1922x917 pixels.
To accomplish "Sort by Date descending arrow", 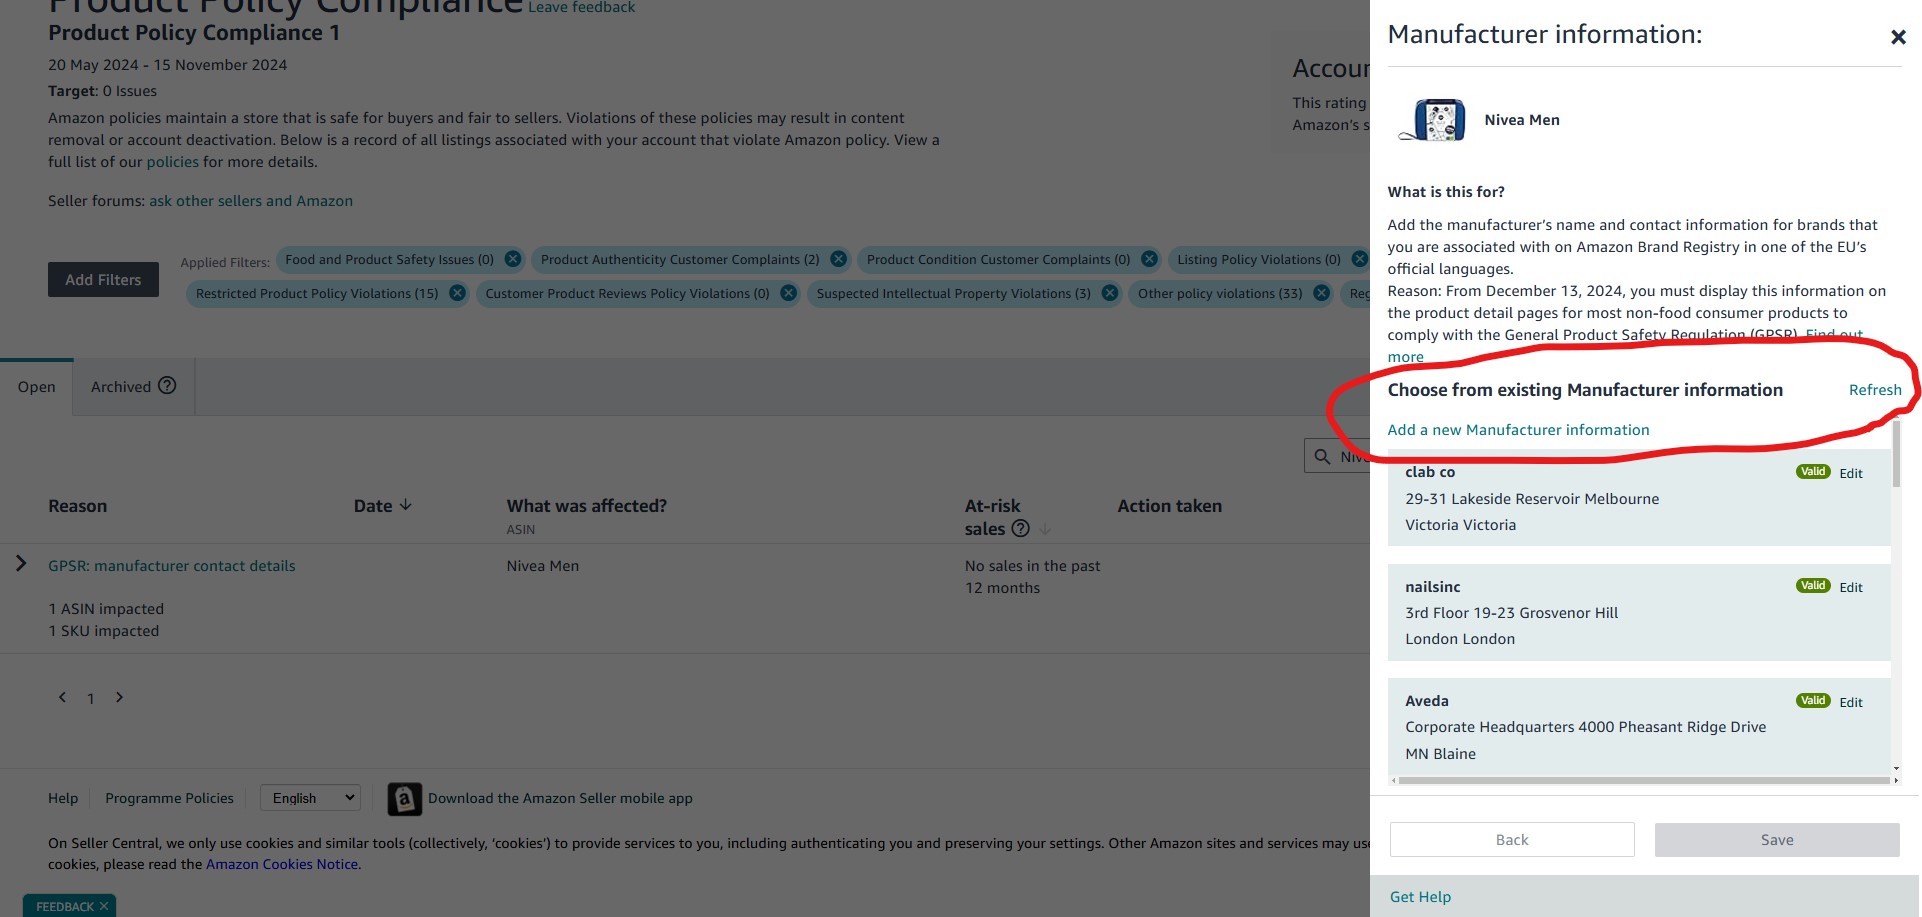I will coord(405,505).
